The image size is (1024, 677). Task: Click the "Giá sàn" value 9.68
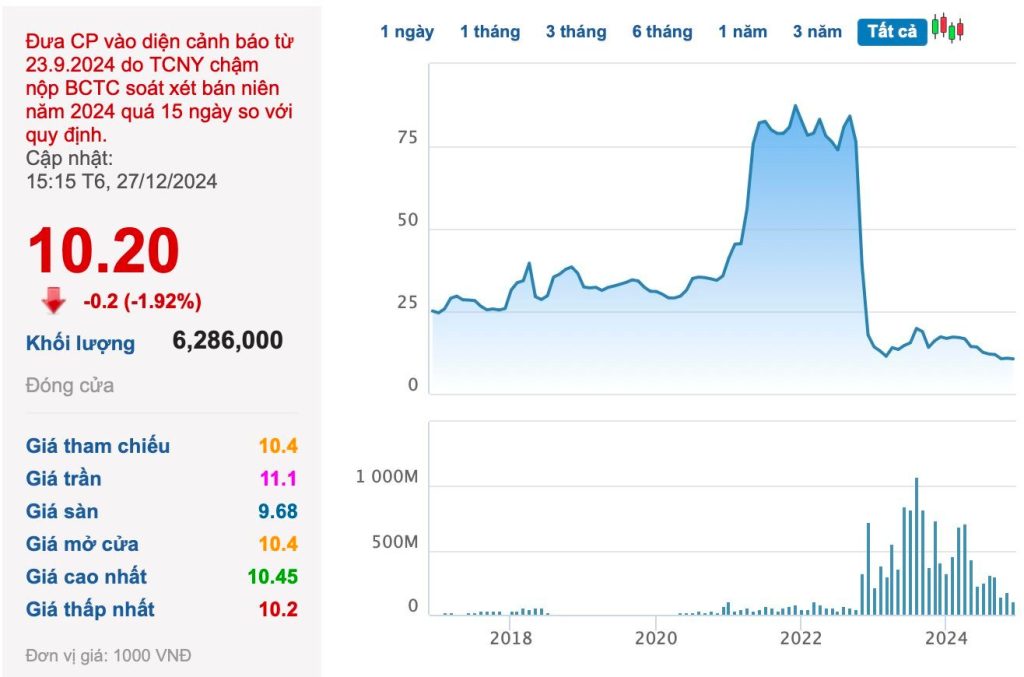278,512
